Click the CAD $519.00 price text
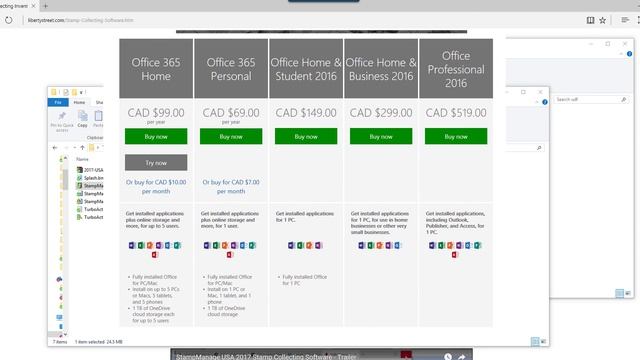 pyautogui.click(x=456, y=113)
